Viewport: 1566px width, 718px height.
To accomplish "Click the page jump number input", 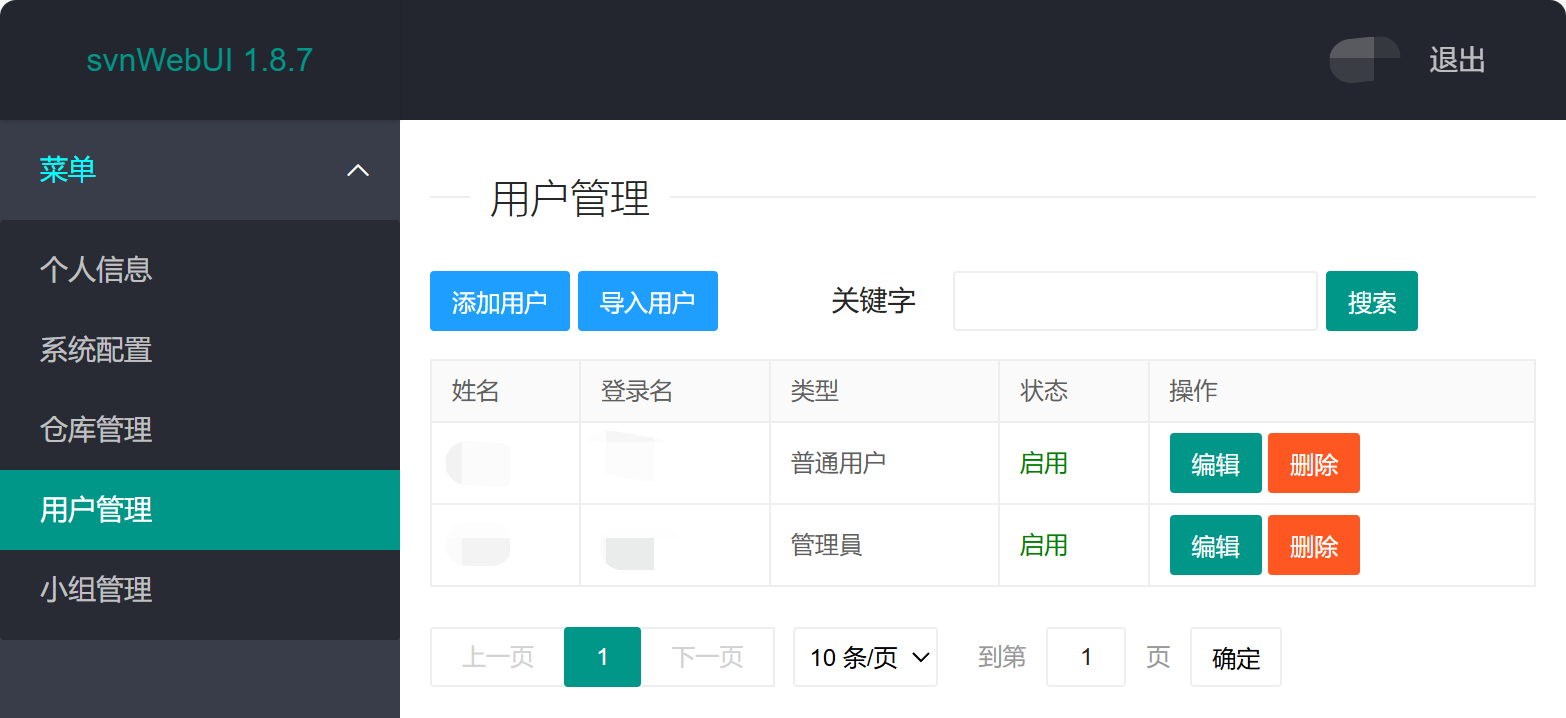I will pyautogui.click(x=1085, y=657).
